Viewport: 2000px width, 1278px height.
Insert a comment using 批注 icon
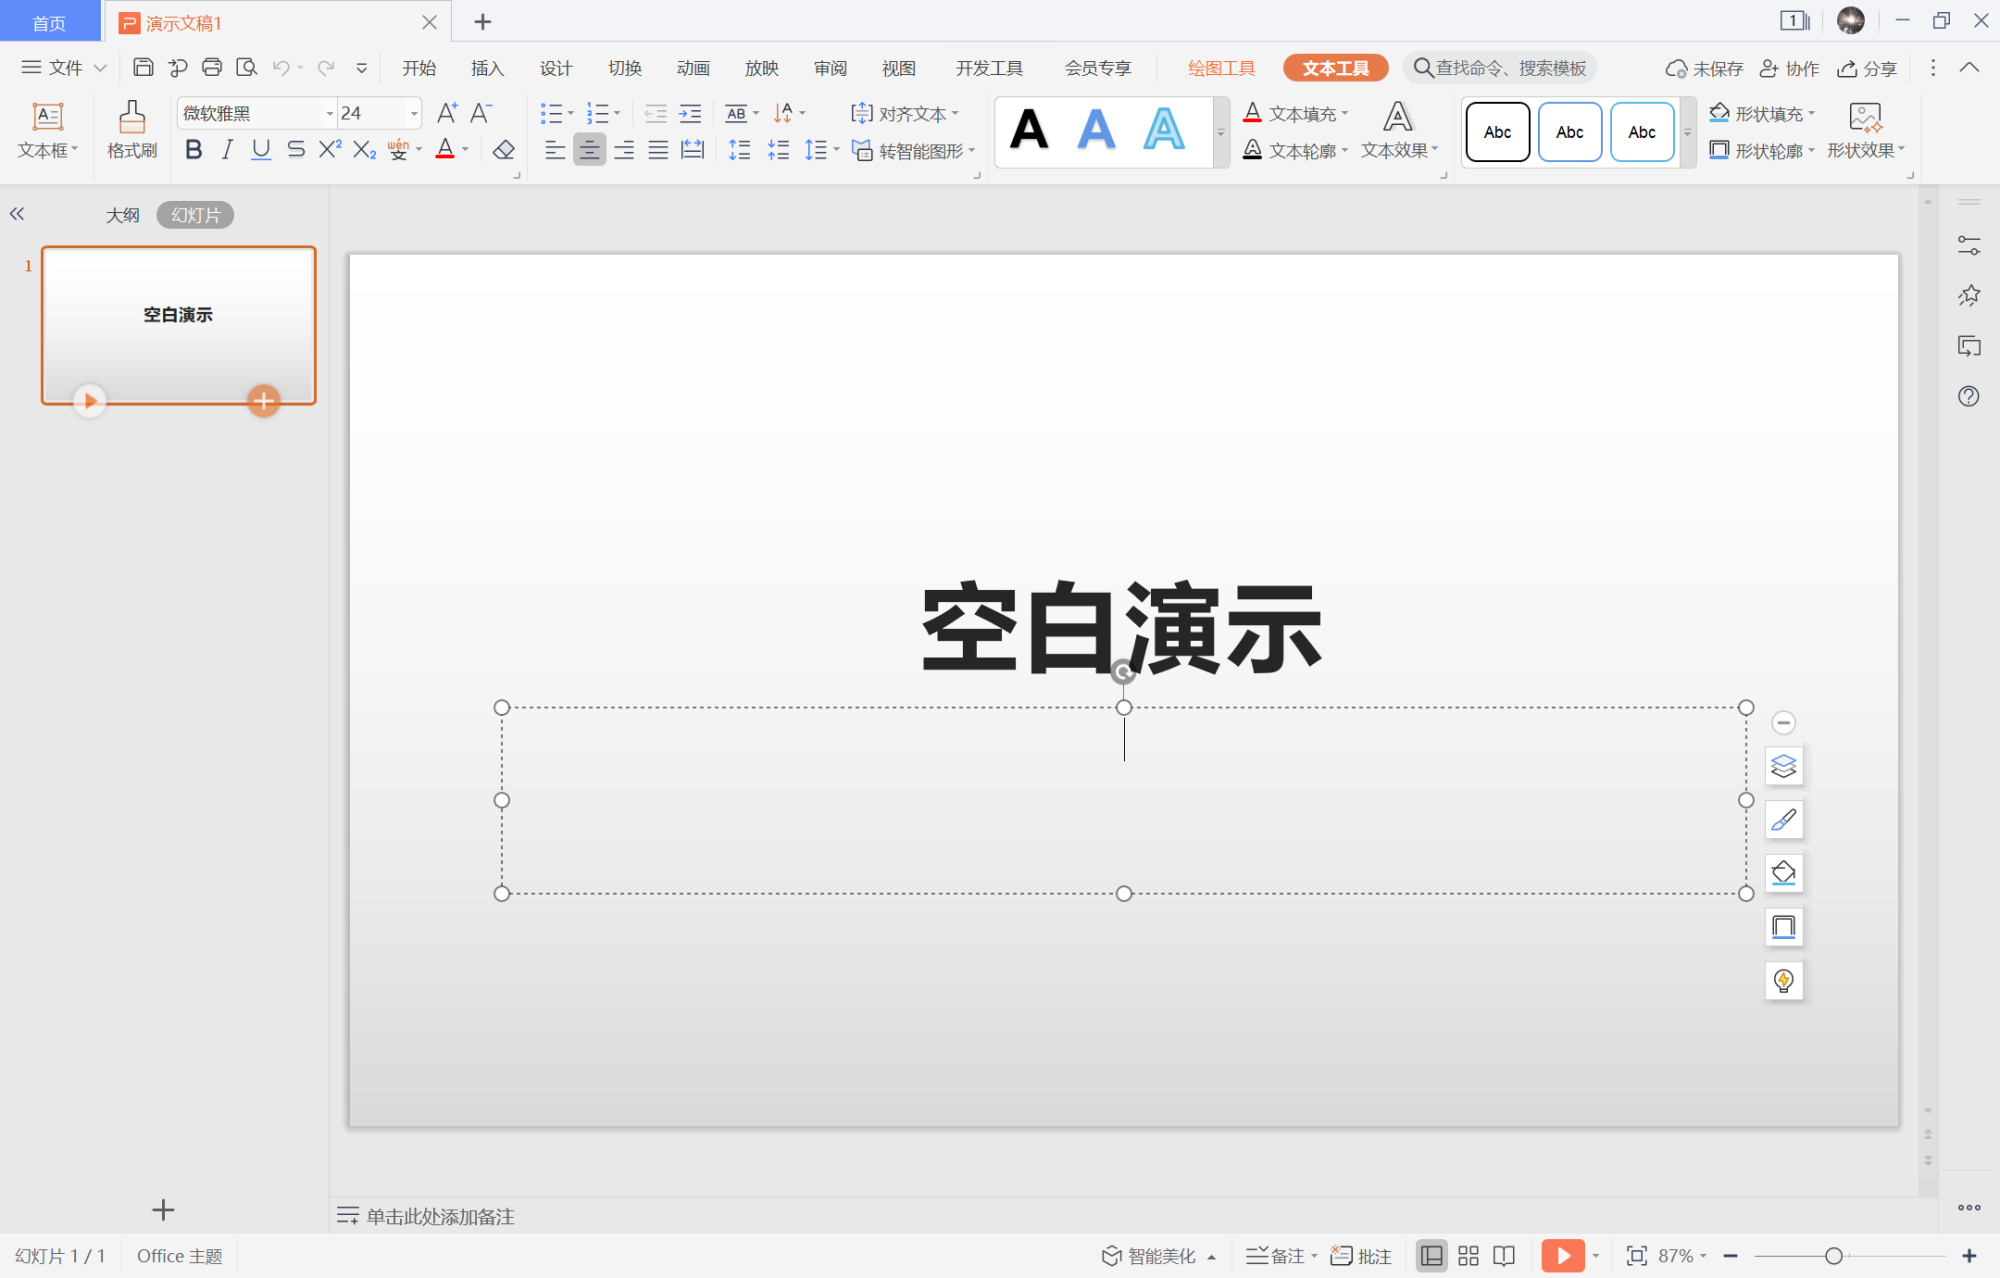1360,1255
